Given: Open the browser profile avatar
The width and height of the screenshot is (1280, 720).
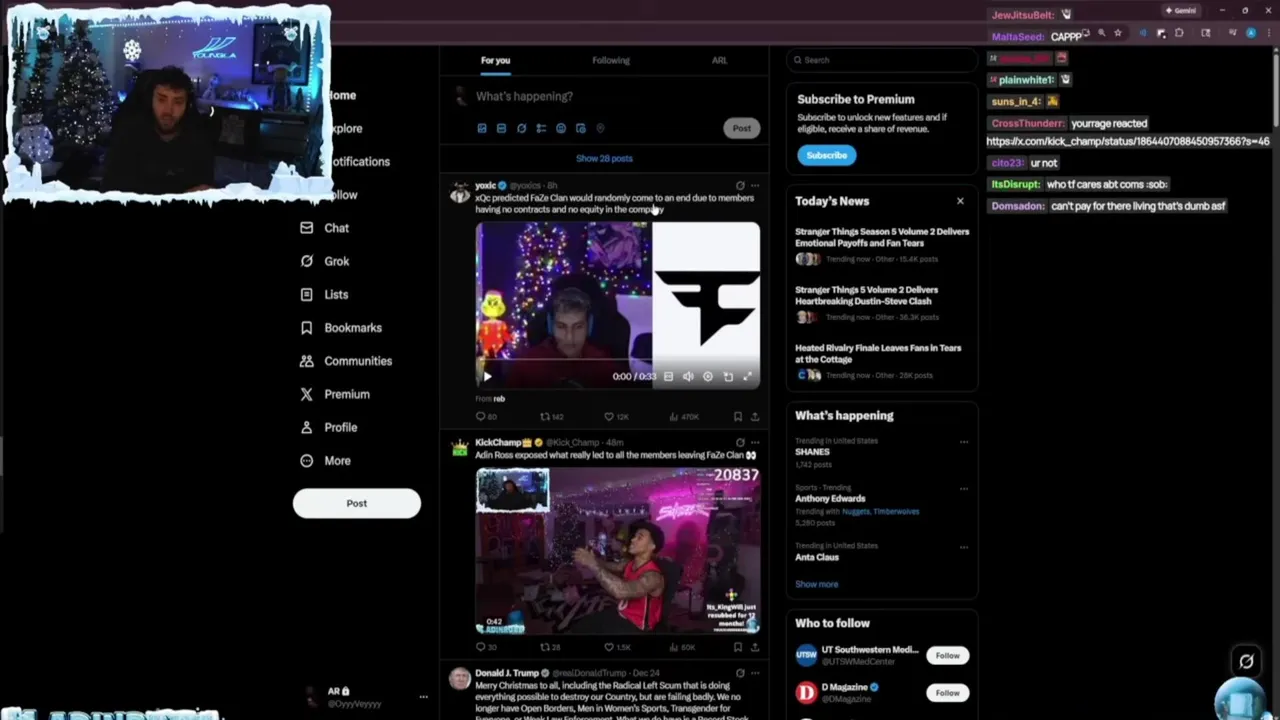Looking at the screenshot, I should (x=1252, y=33).
